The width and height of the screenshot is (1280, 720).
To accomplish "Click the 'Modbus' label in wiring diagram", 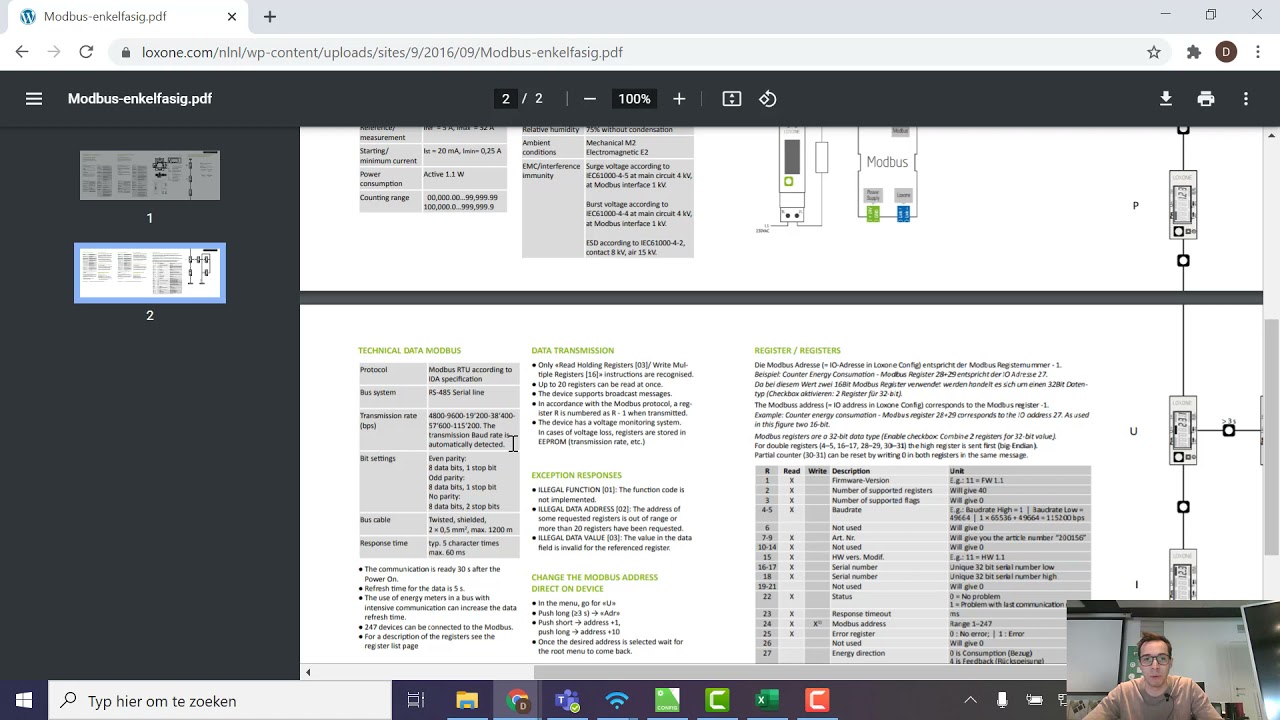I will pyautogui.click(x=887, y=162).
